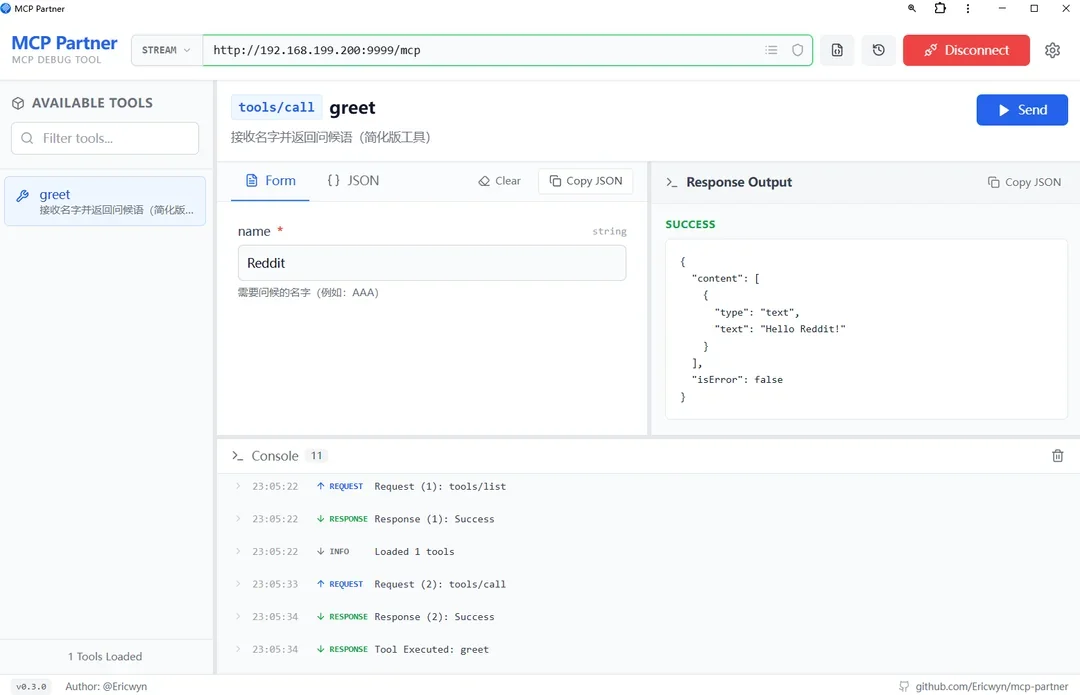Click the name field containing Reddit
The width and height of the screenshot is (1080, 695).
(x=432, y=263)
